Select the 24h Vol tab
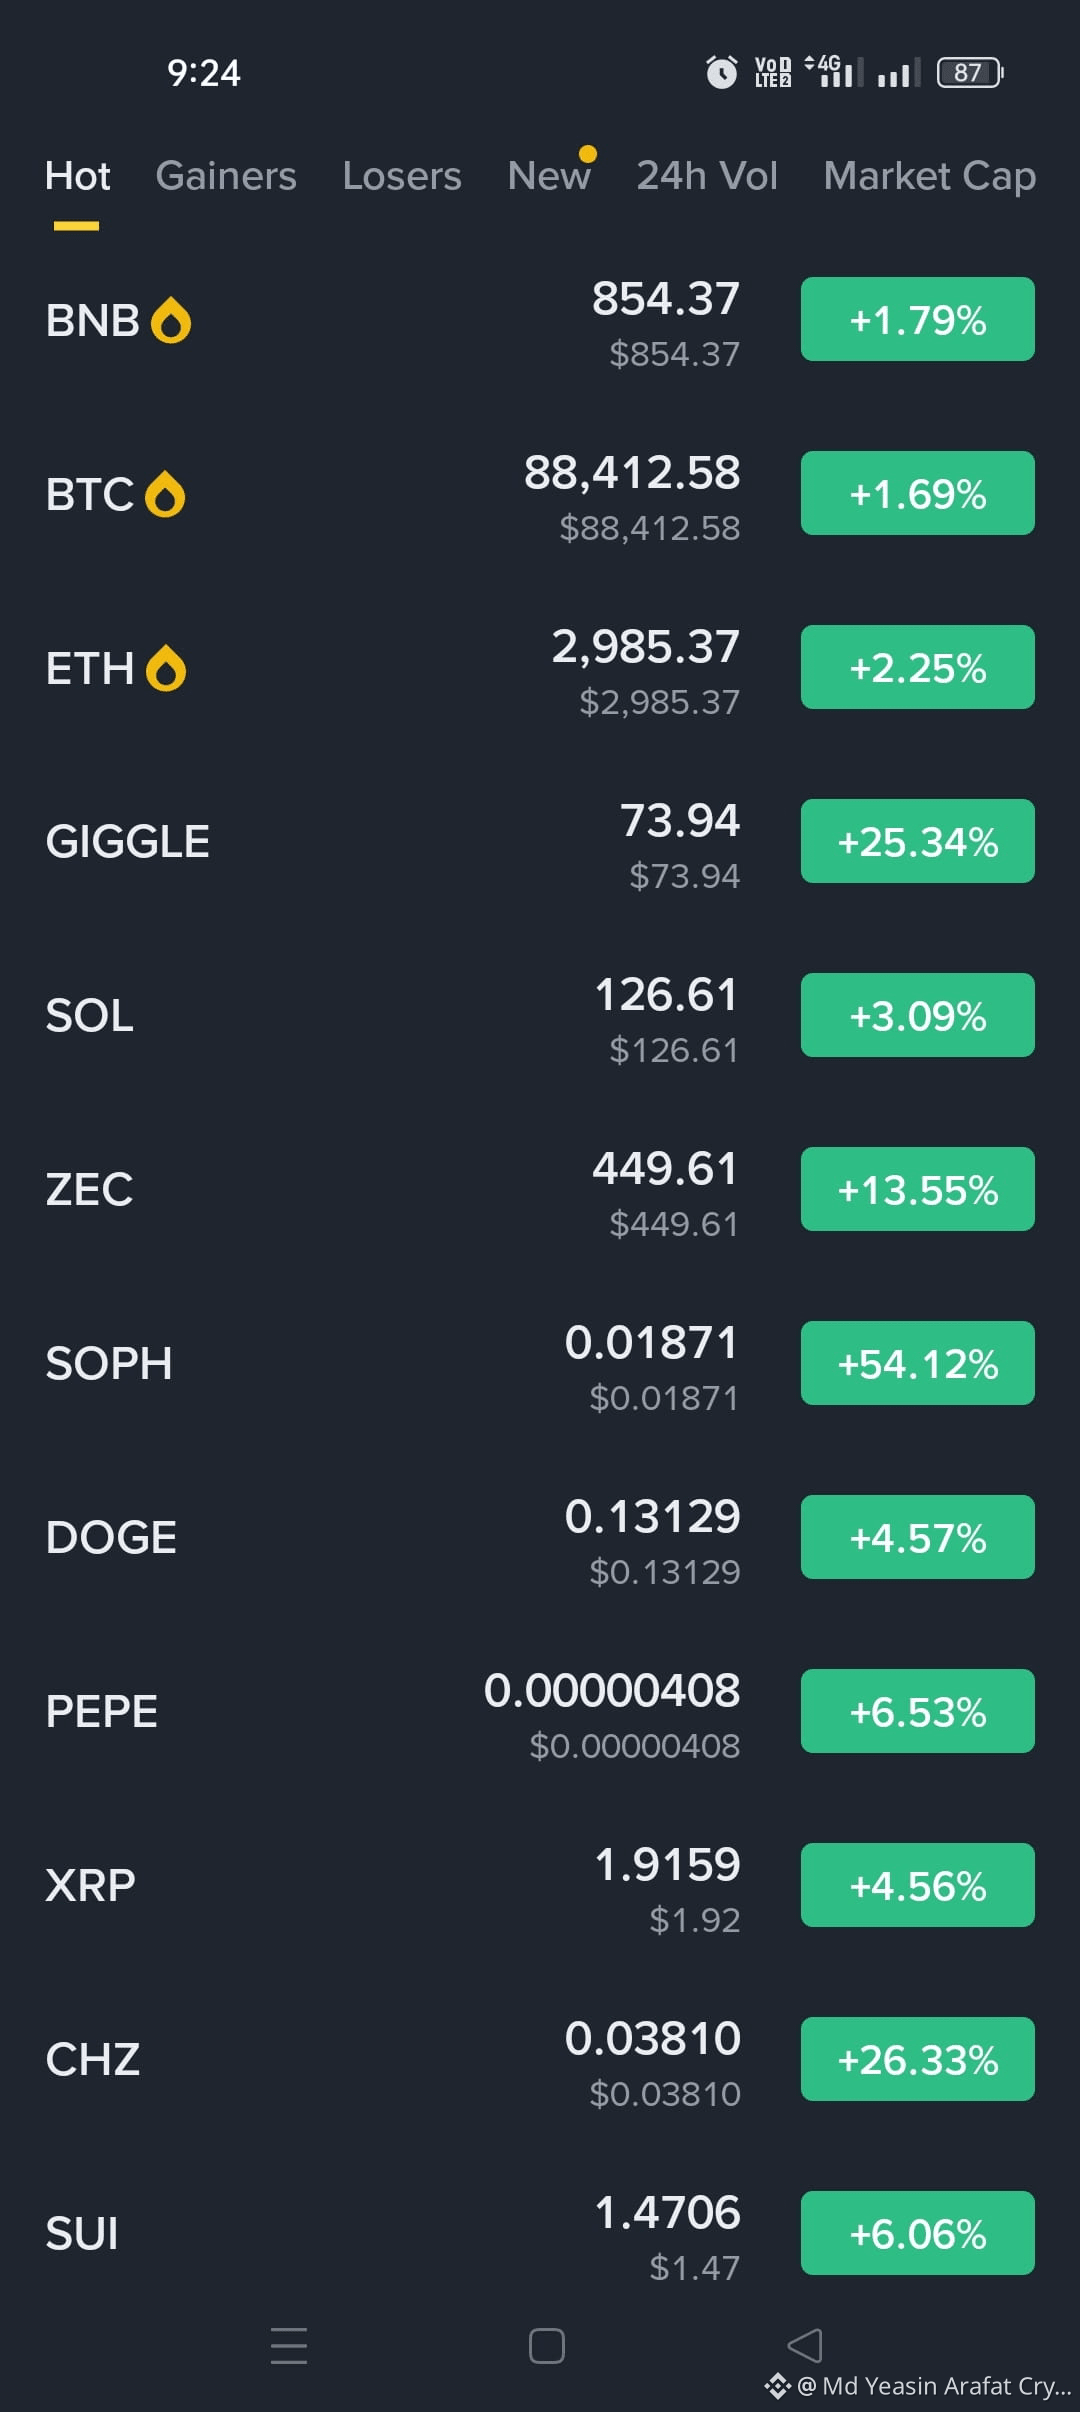1080x2412 pixels. tap(707, 176)
